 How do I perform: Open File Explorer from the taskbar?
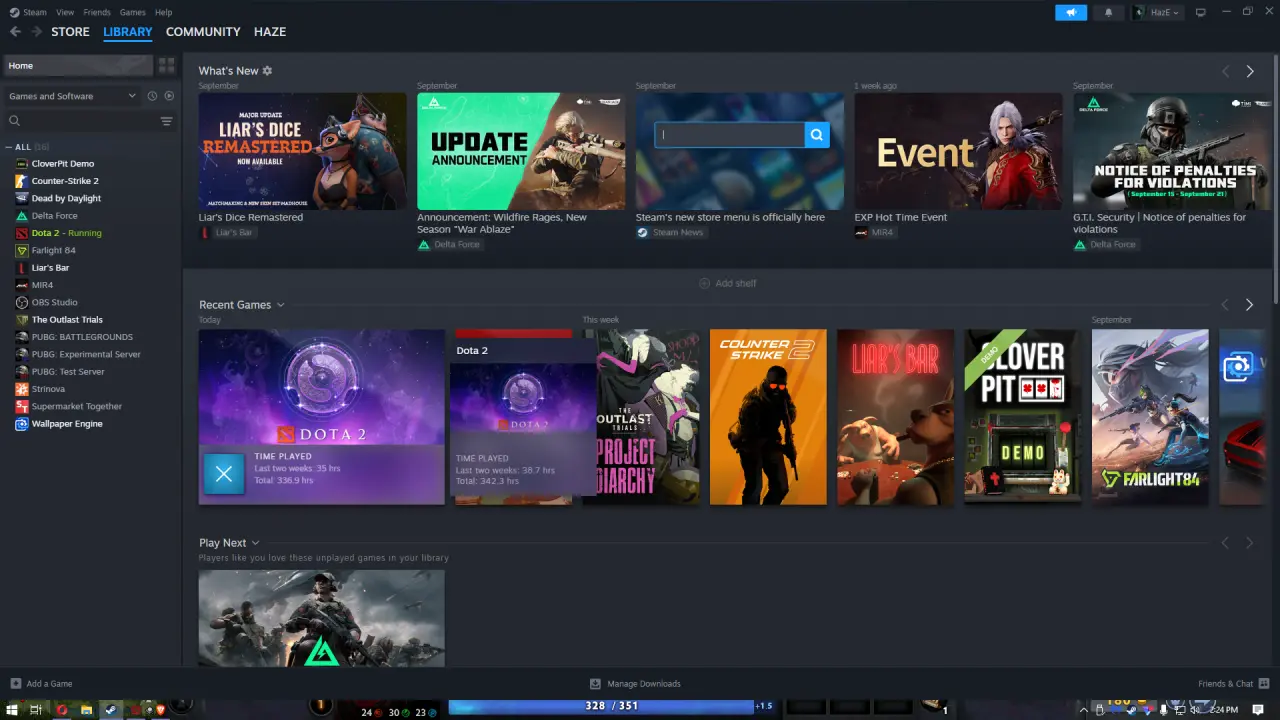[86, 710]
